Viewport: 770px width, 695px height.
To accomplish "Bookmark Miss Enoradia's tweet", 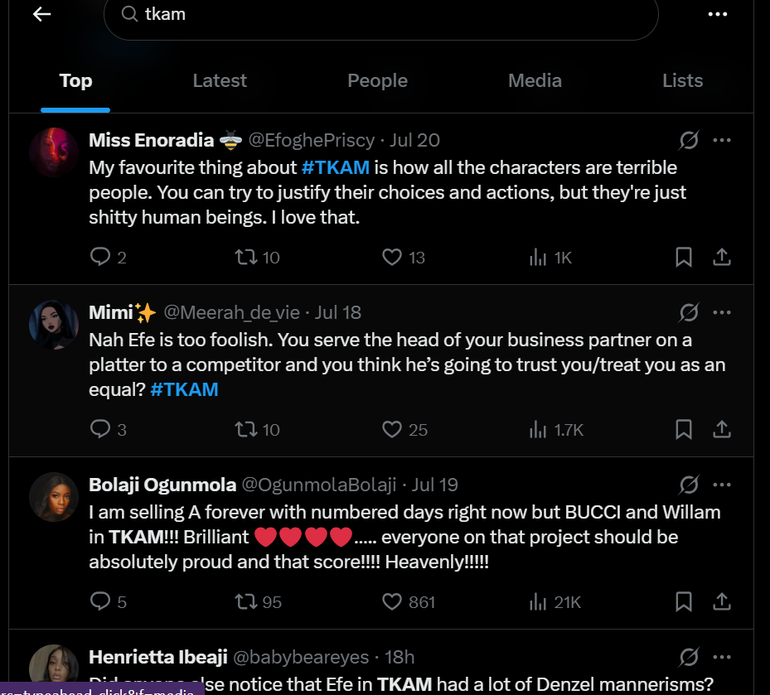I will click(x=683, y=257).
